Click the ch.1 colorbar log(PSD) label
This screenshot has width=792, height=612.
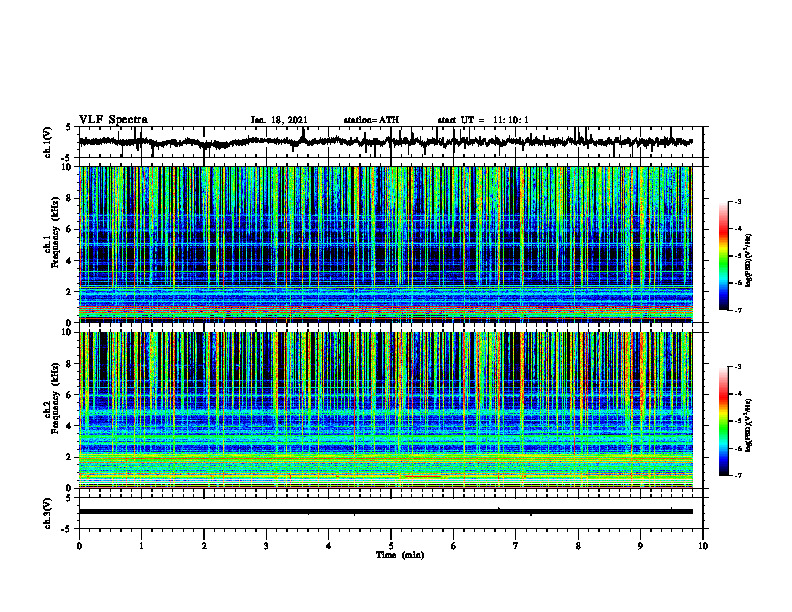coord(750,261)
